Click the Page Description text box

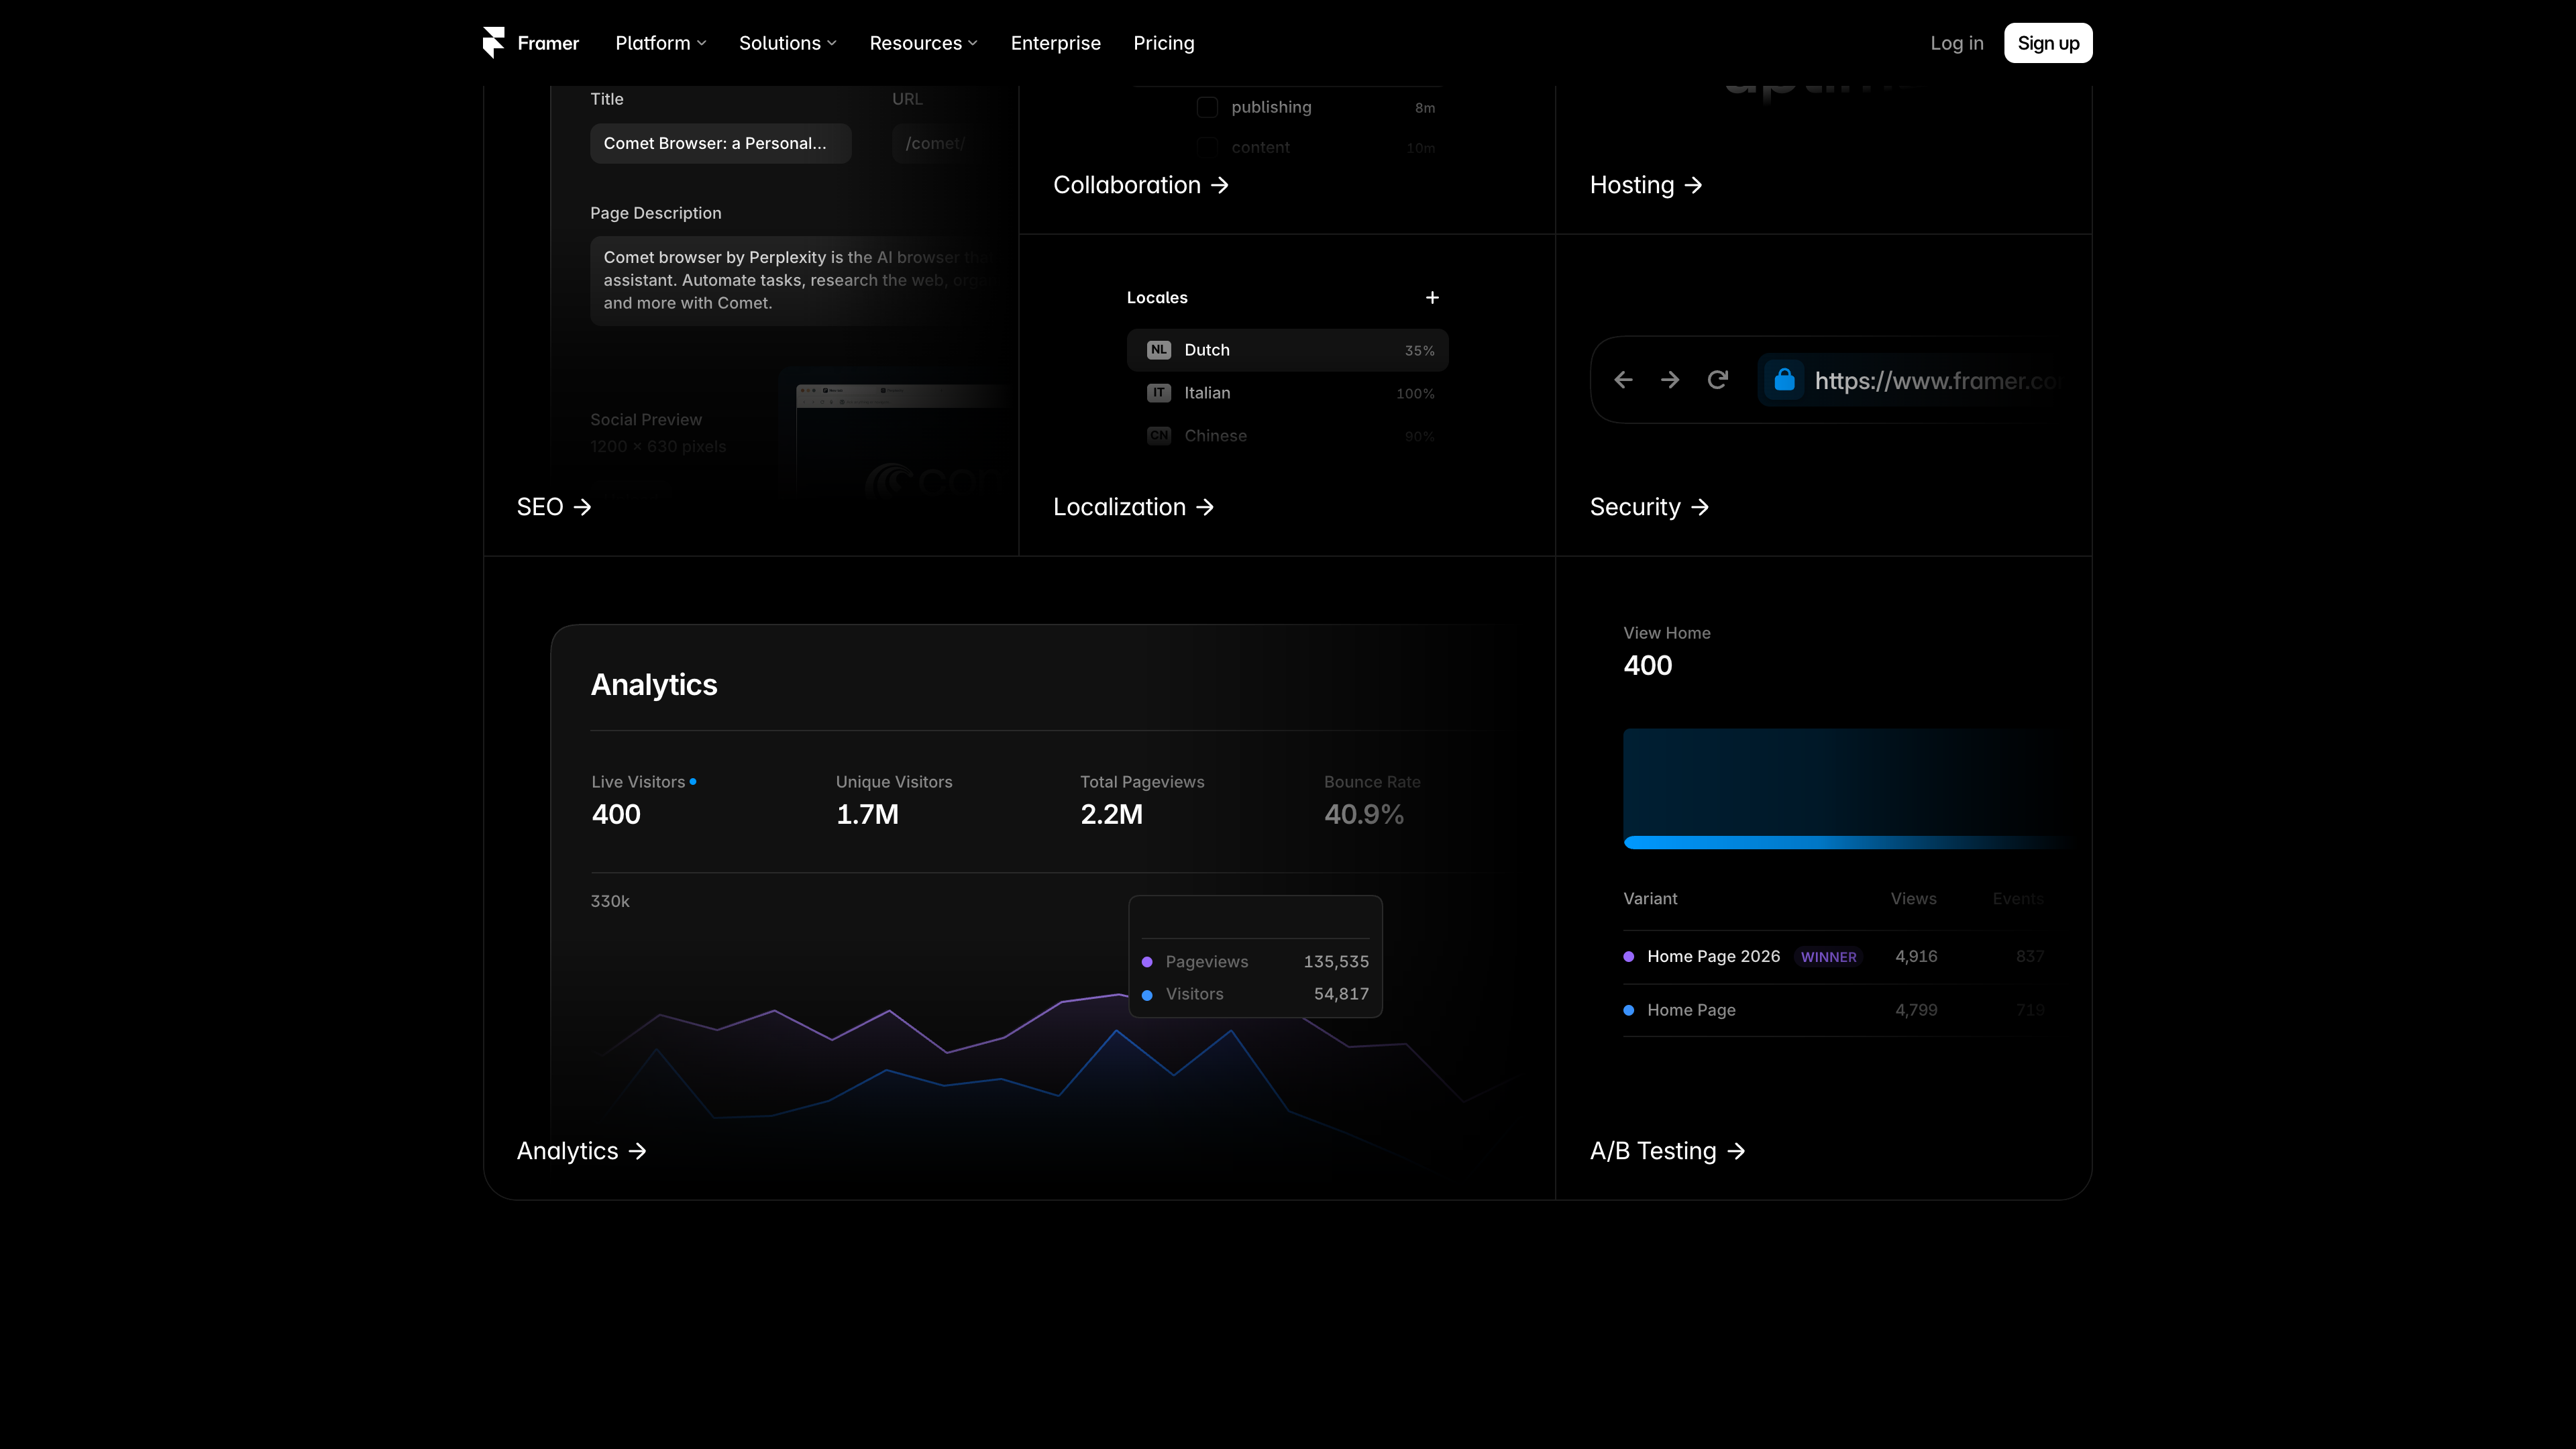pyautogui.click(x=800, y=280)
